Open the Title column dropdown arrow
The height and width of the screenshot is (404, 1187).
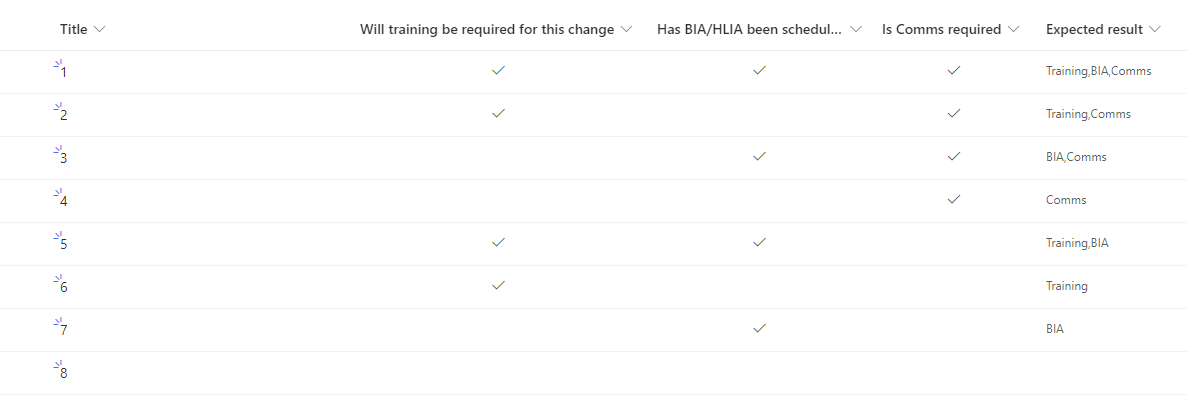coord(100,30)
